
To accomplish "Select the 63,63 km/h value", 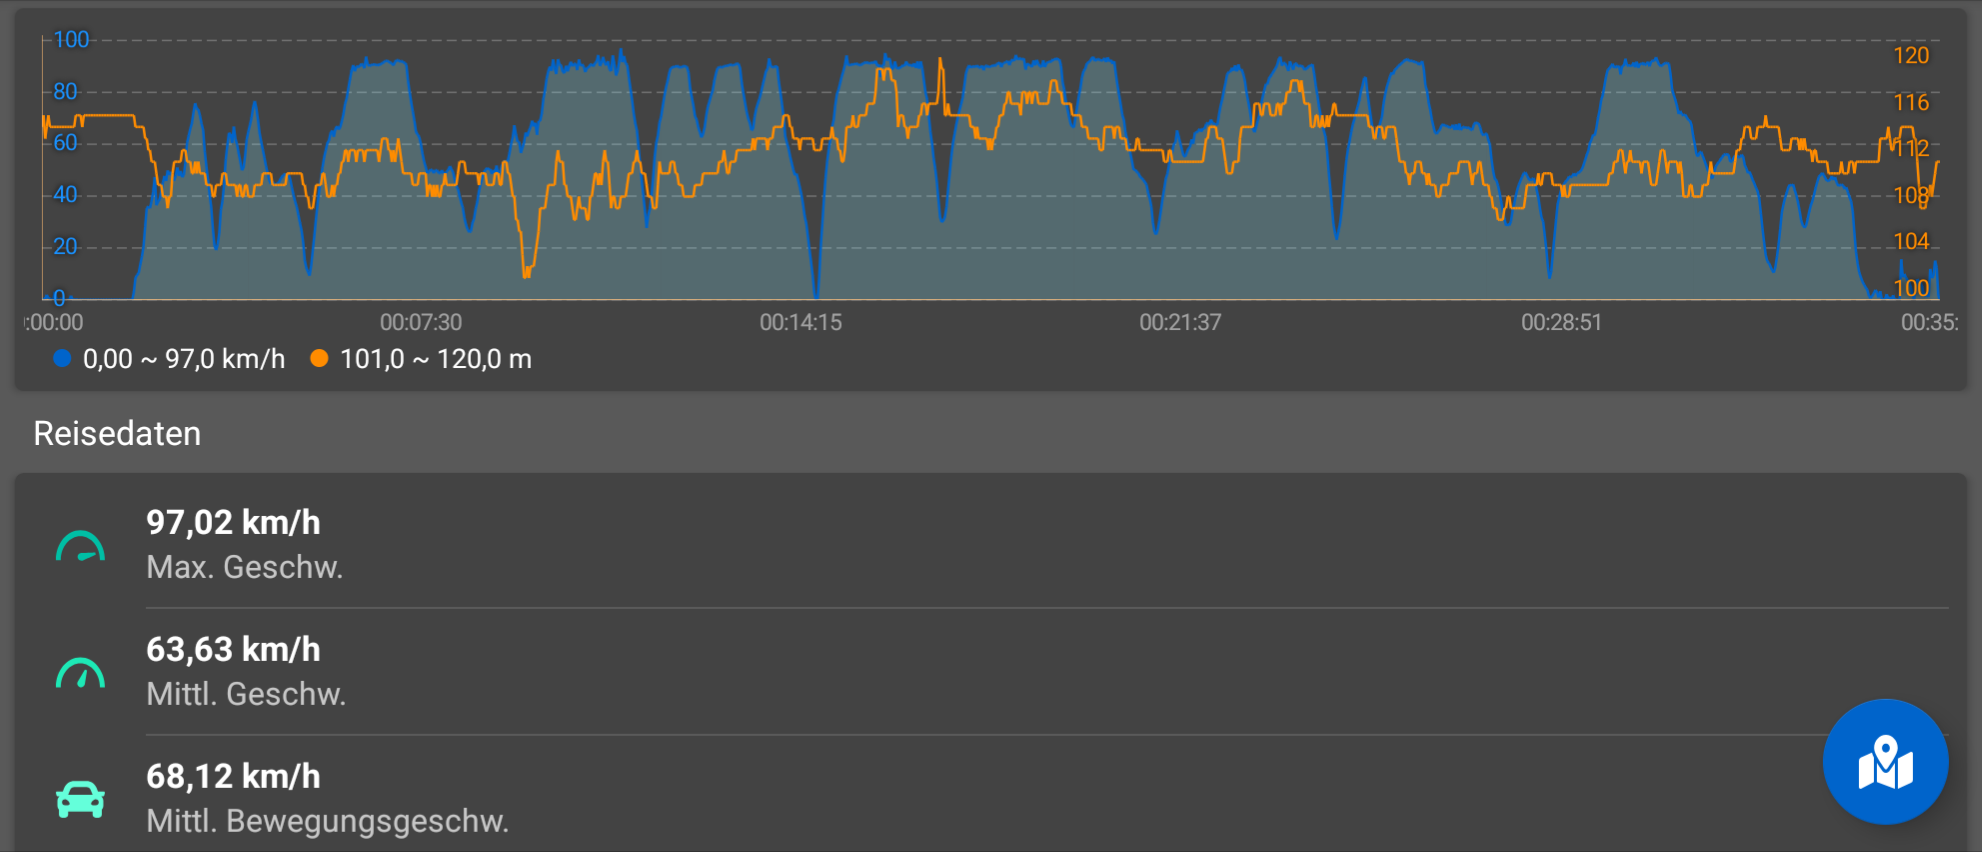I will tap(233, 649).
